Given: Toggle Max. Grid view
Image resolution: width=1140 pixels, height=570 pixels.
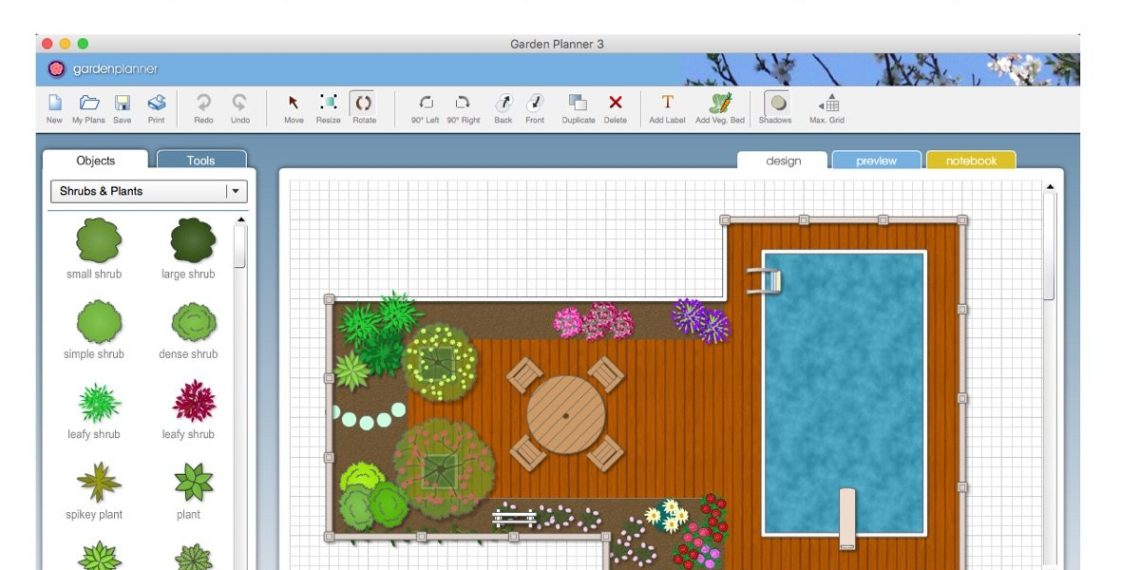Looking at the screenshot, I should tap(827, 104).
